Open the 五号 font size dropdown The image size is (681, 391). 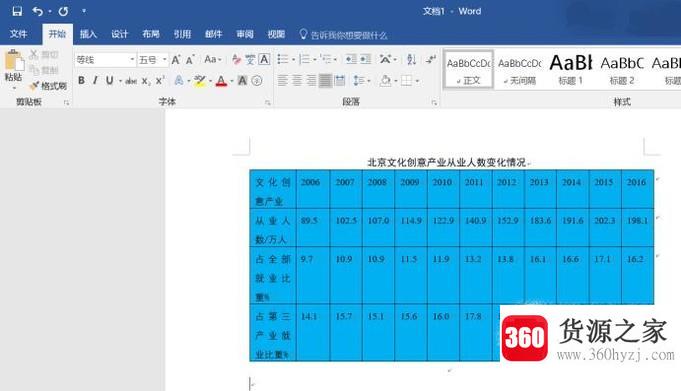[x=165, y=60]
